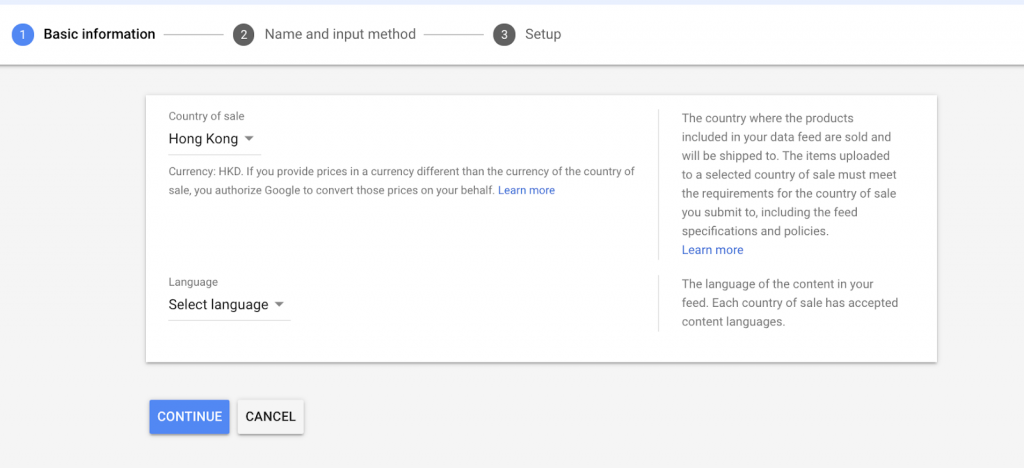1024x468 pixels.
Task: Click the step 2 number circle
Action: (244, 35)
